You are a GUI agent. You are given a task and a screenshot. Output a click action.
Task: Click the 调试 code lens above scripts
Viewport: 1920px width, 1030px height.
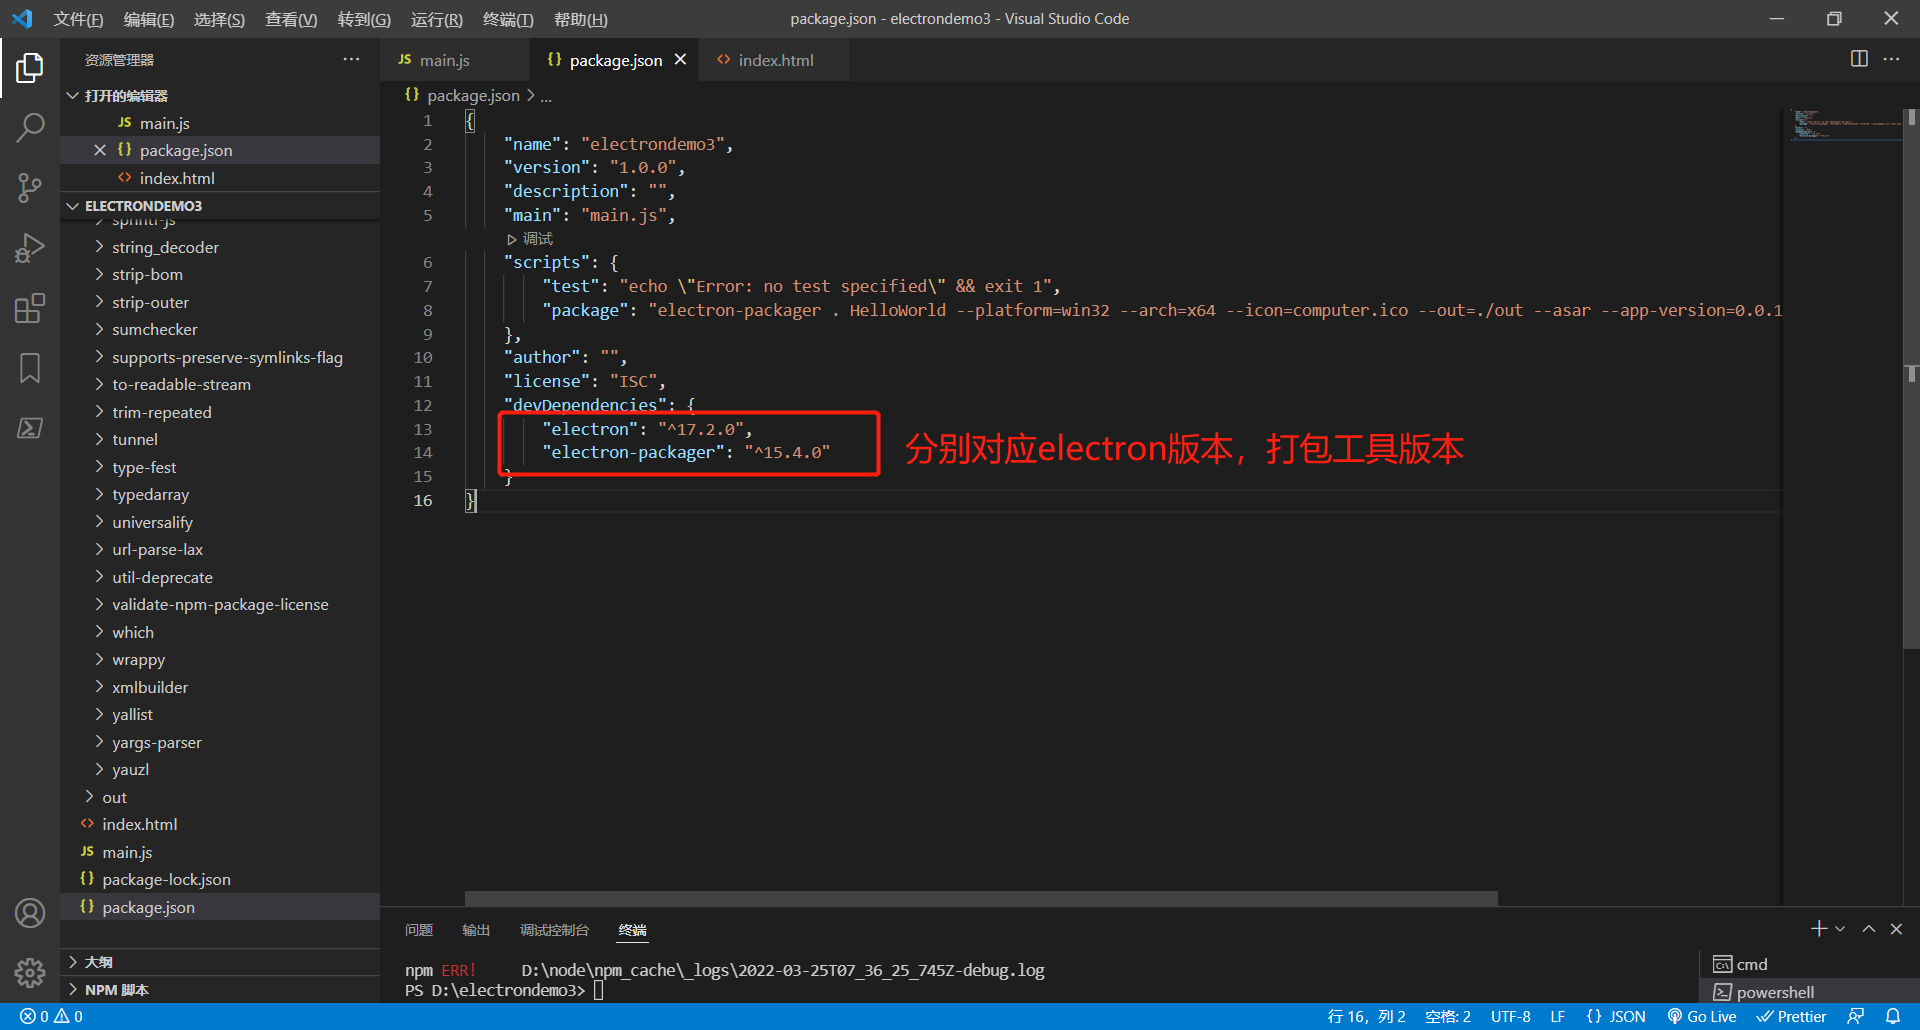click(x=530, y=239)
